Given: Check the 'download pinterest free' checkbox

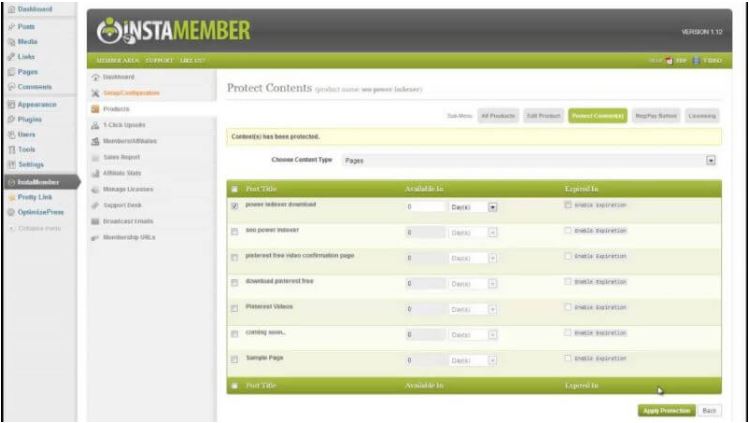Looking at the screenshot, I should (235, 283).
